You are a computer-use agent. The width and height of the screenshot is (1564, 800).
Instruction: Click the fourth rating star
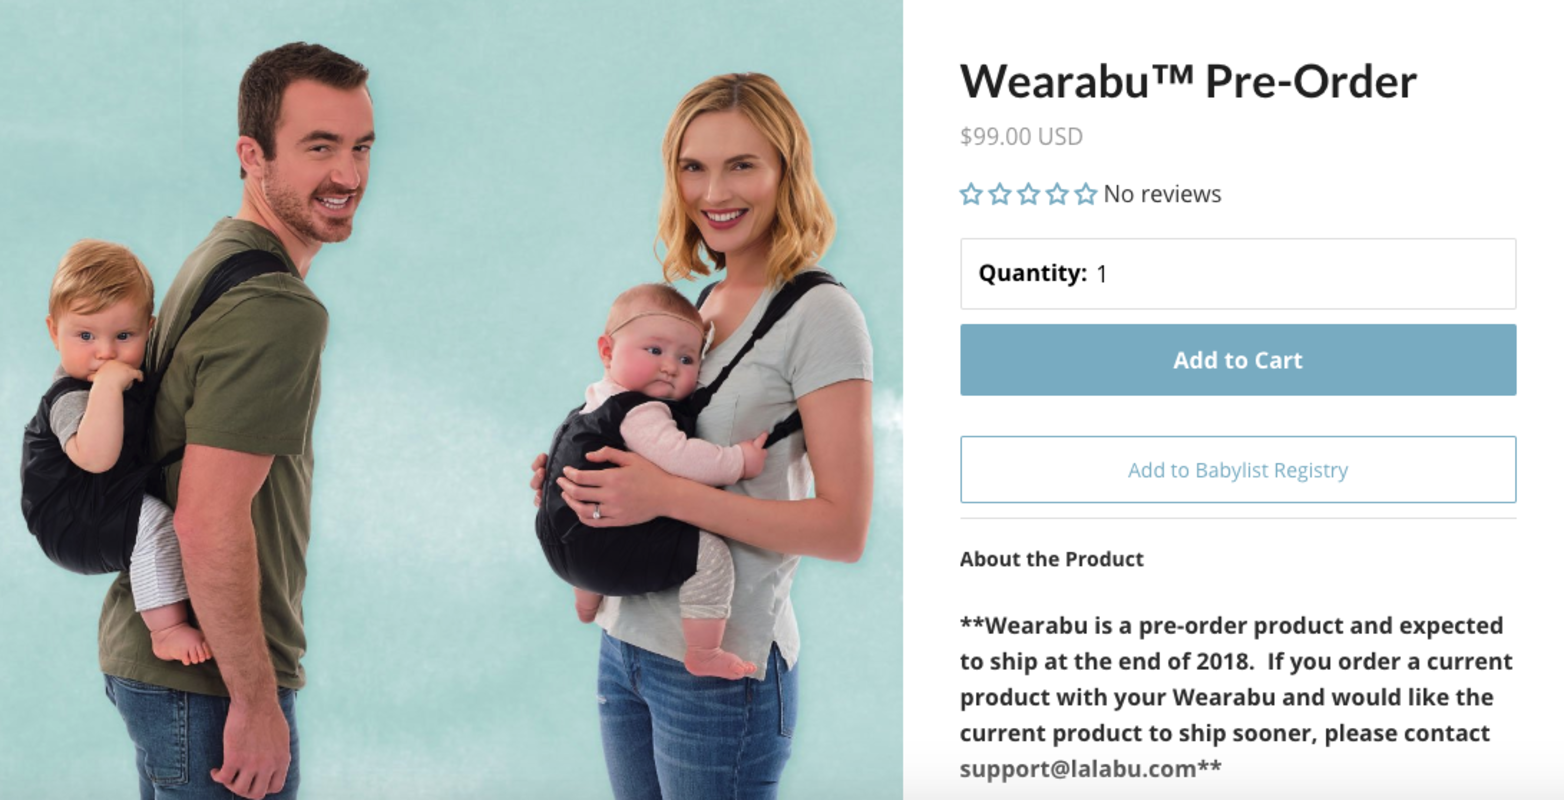(1058, 194)
